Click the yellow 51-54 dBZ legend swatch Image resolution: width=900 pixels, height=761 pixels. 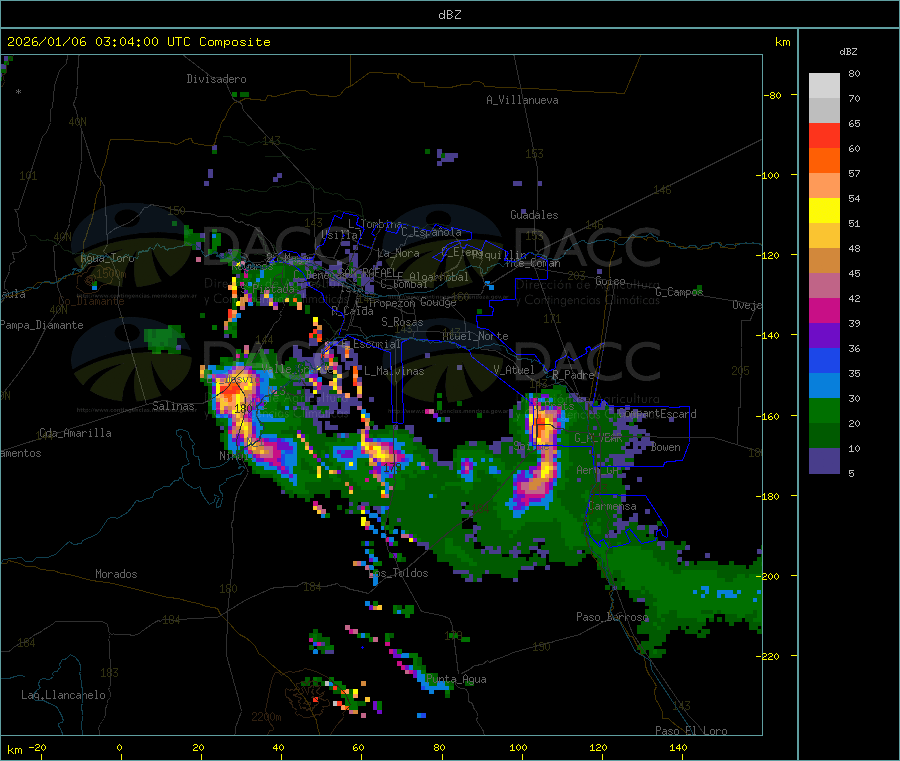point(824,211)
